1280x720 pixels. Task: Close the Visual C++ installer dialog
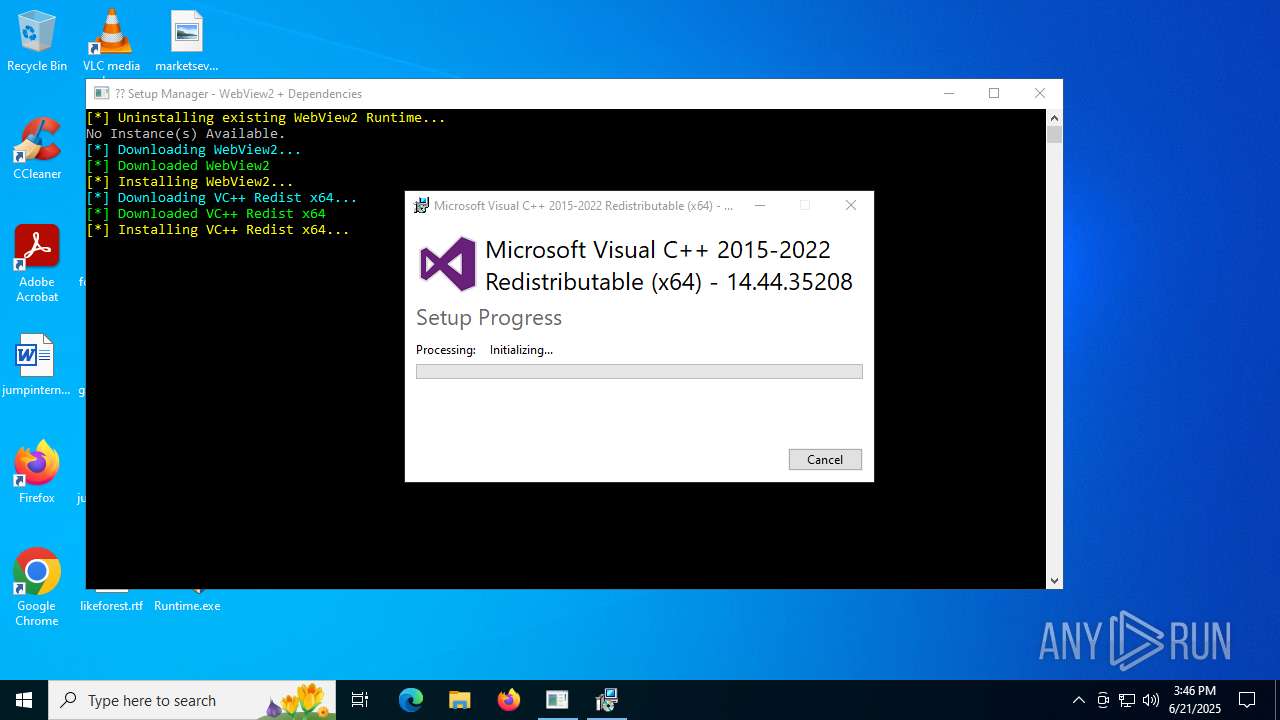click(x=851, y=205)
